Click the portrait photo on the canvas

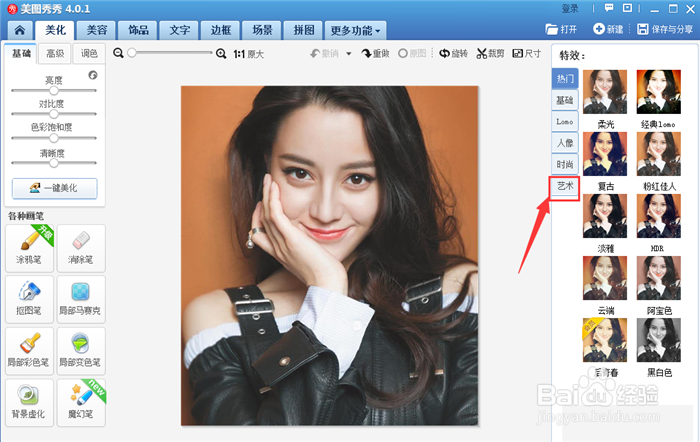[329, 255]
